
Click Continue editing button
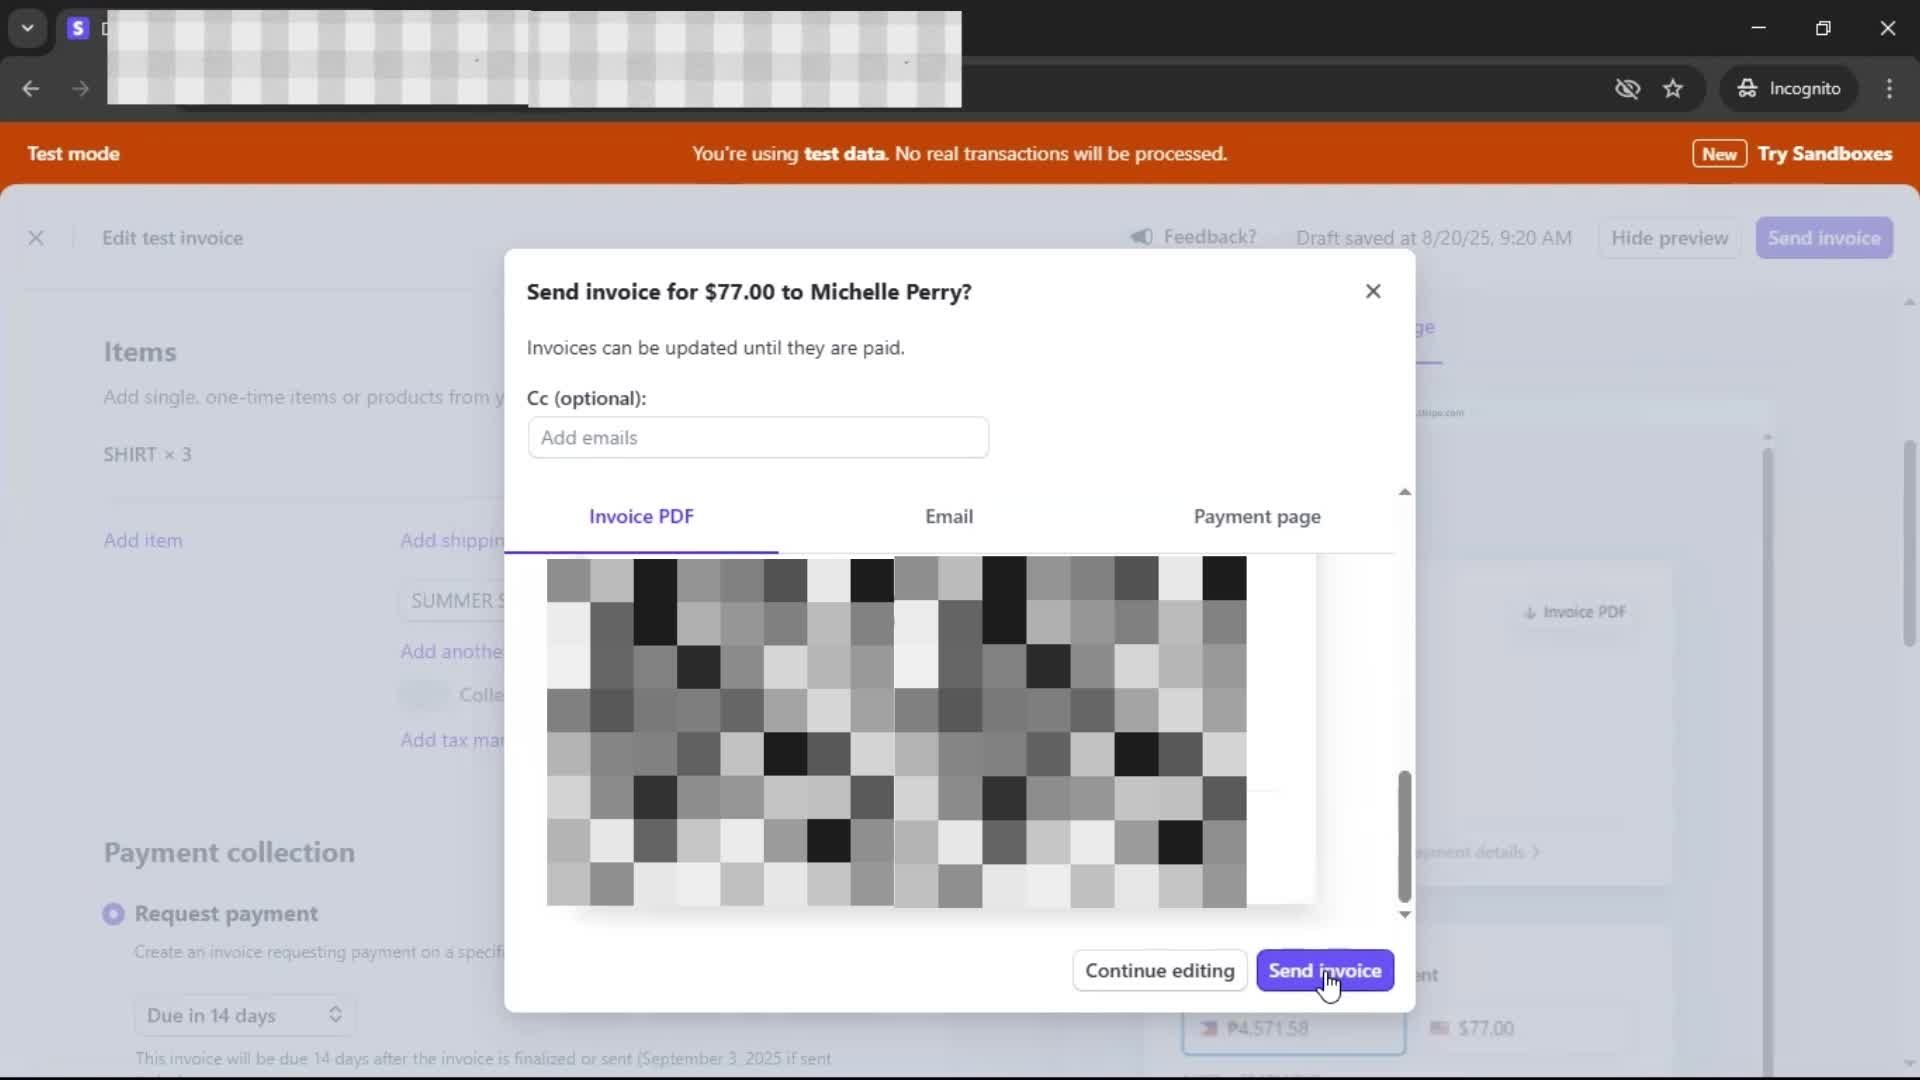pyautogui.click(x=1159, y=971)
